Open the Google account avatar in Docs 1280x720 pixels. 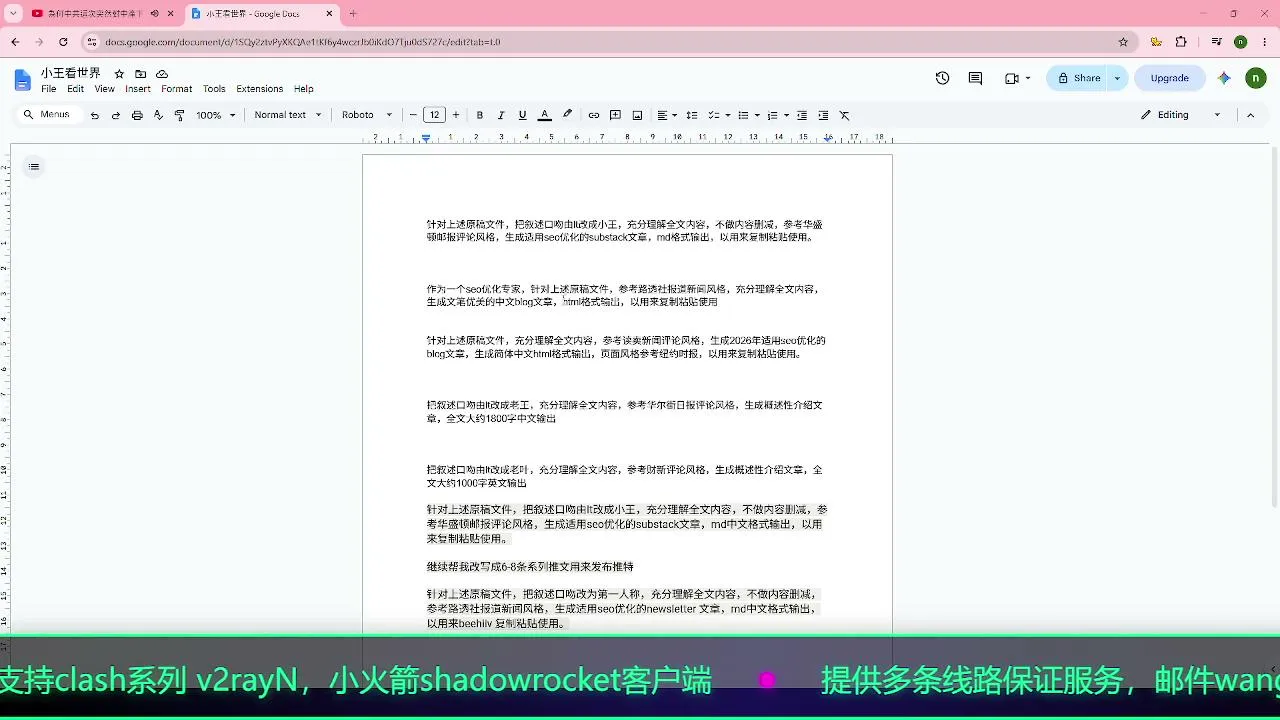pos(1255,78)
